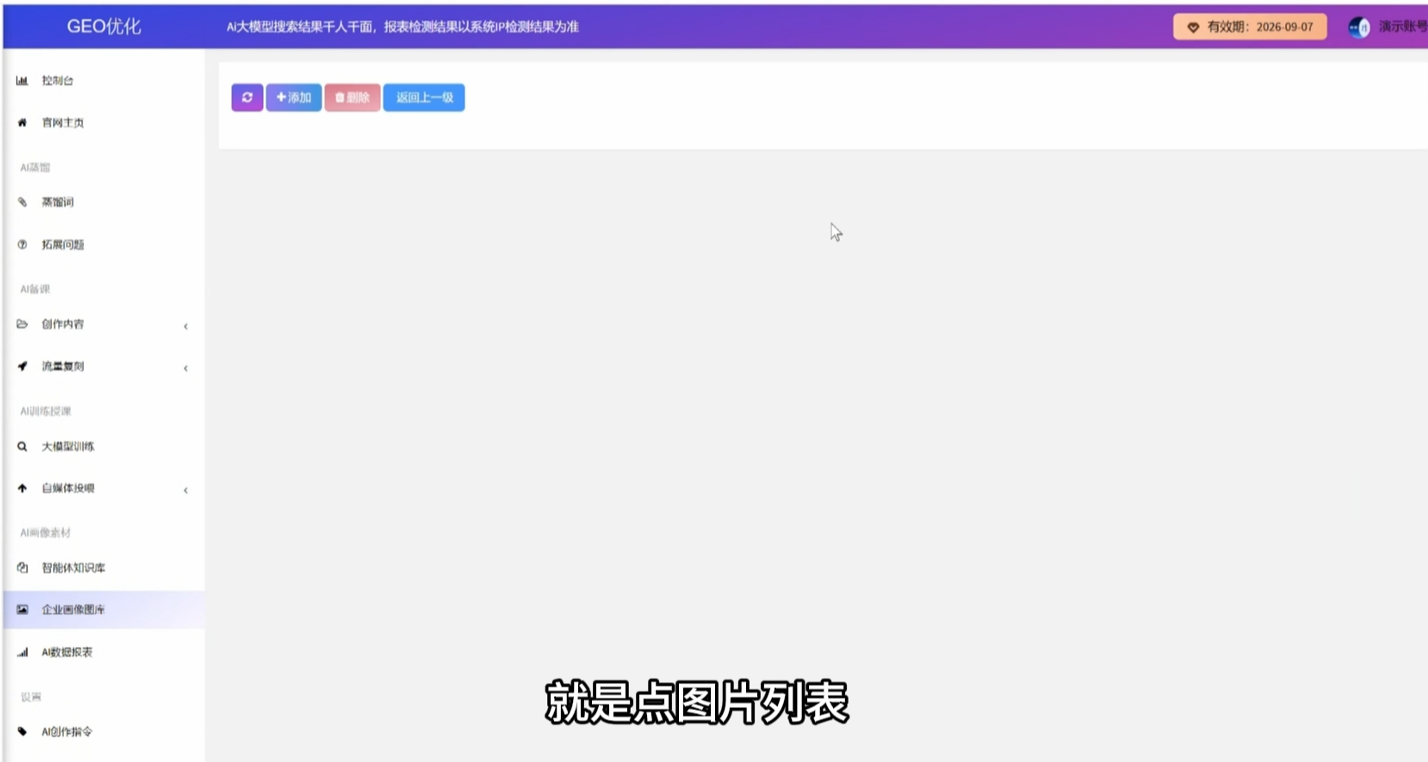
Task: Select the 控制台 dashboard icon
Action: pyautogui.click(x=21, y=80)
